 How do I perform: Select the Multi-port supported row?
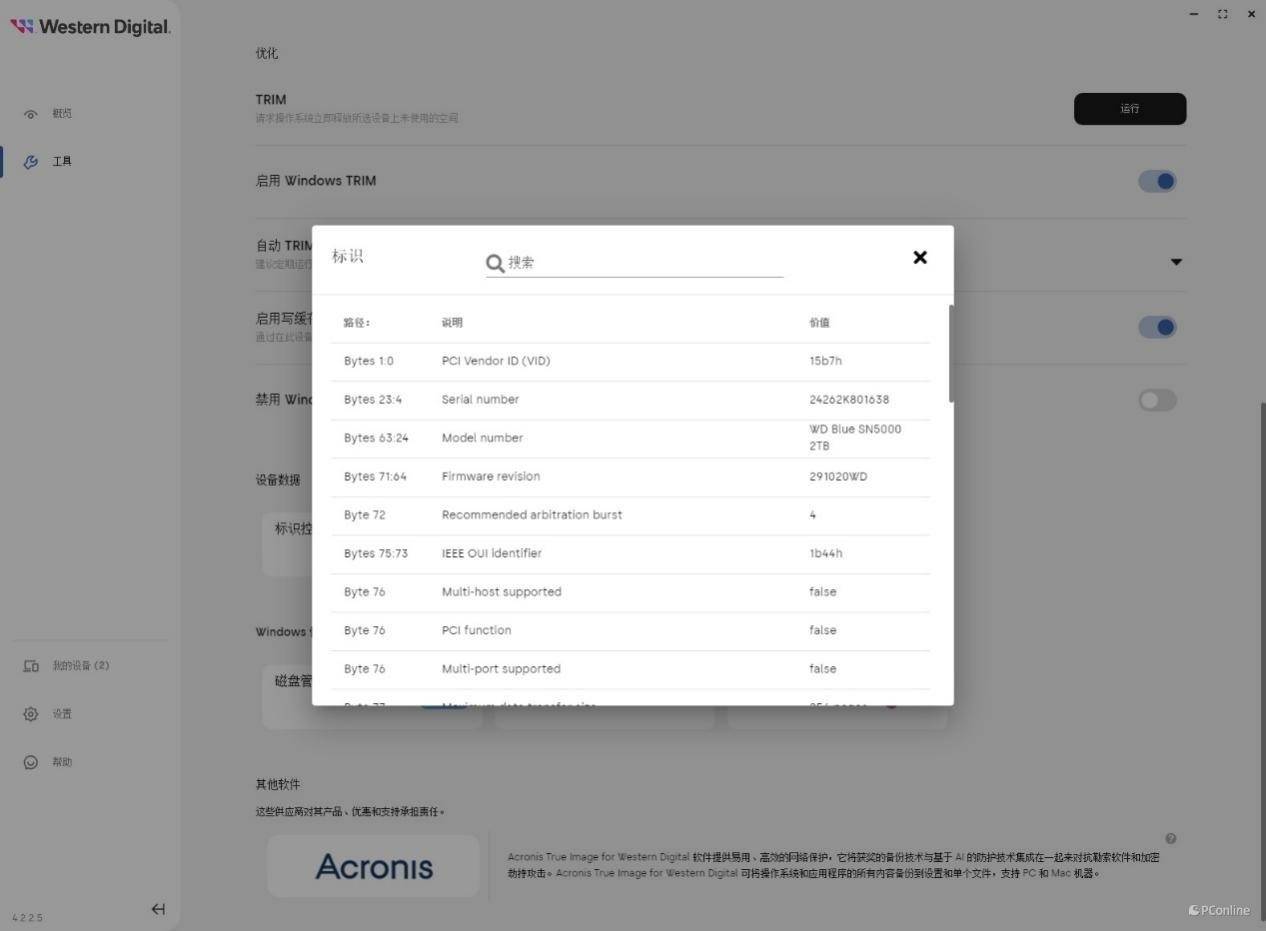coord(630,670)
